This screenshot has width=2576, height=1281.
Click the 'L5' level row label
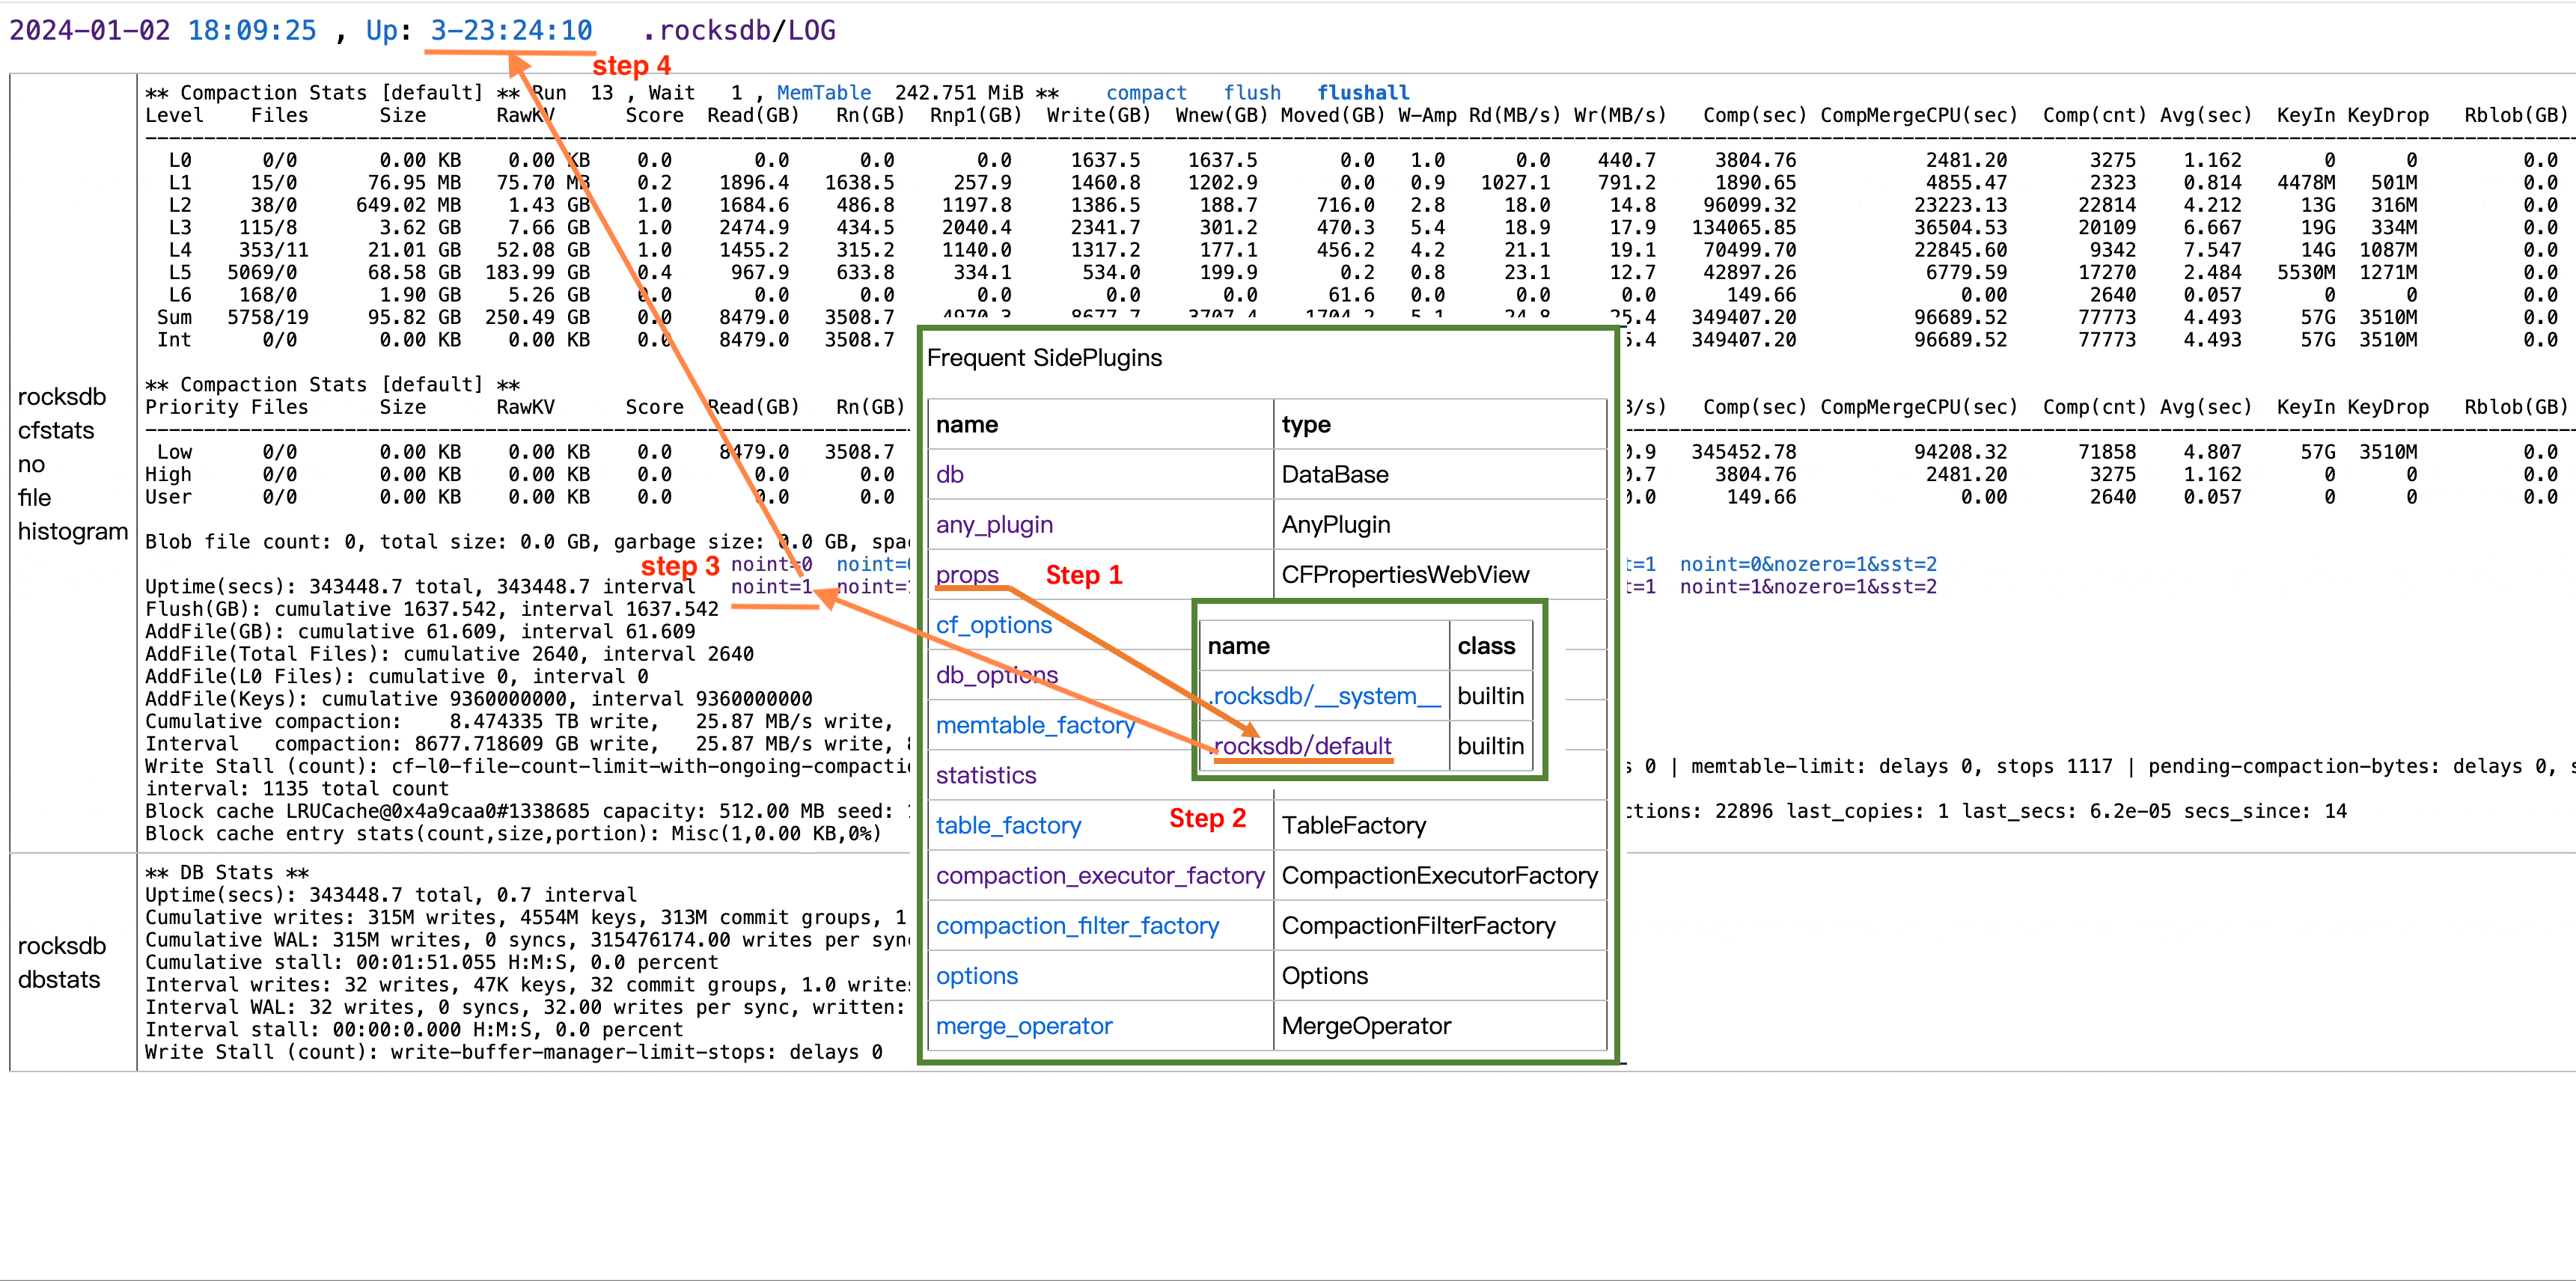click(180, 272)
